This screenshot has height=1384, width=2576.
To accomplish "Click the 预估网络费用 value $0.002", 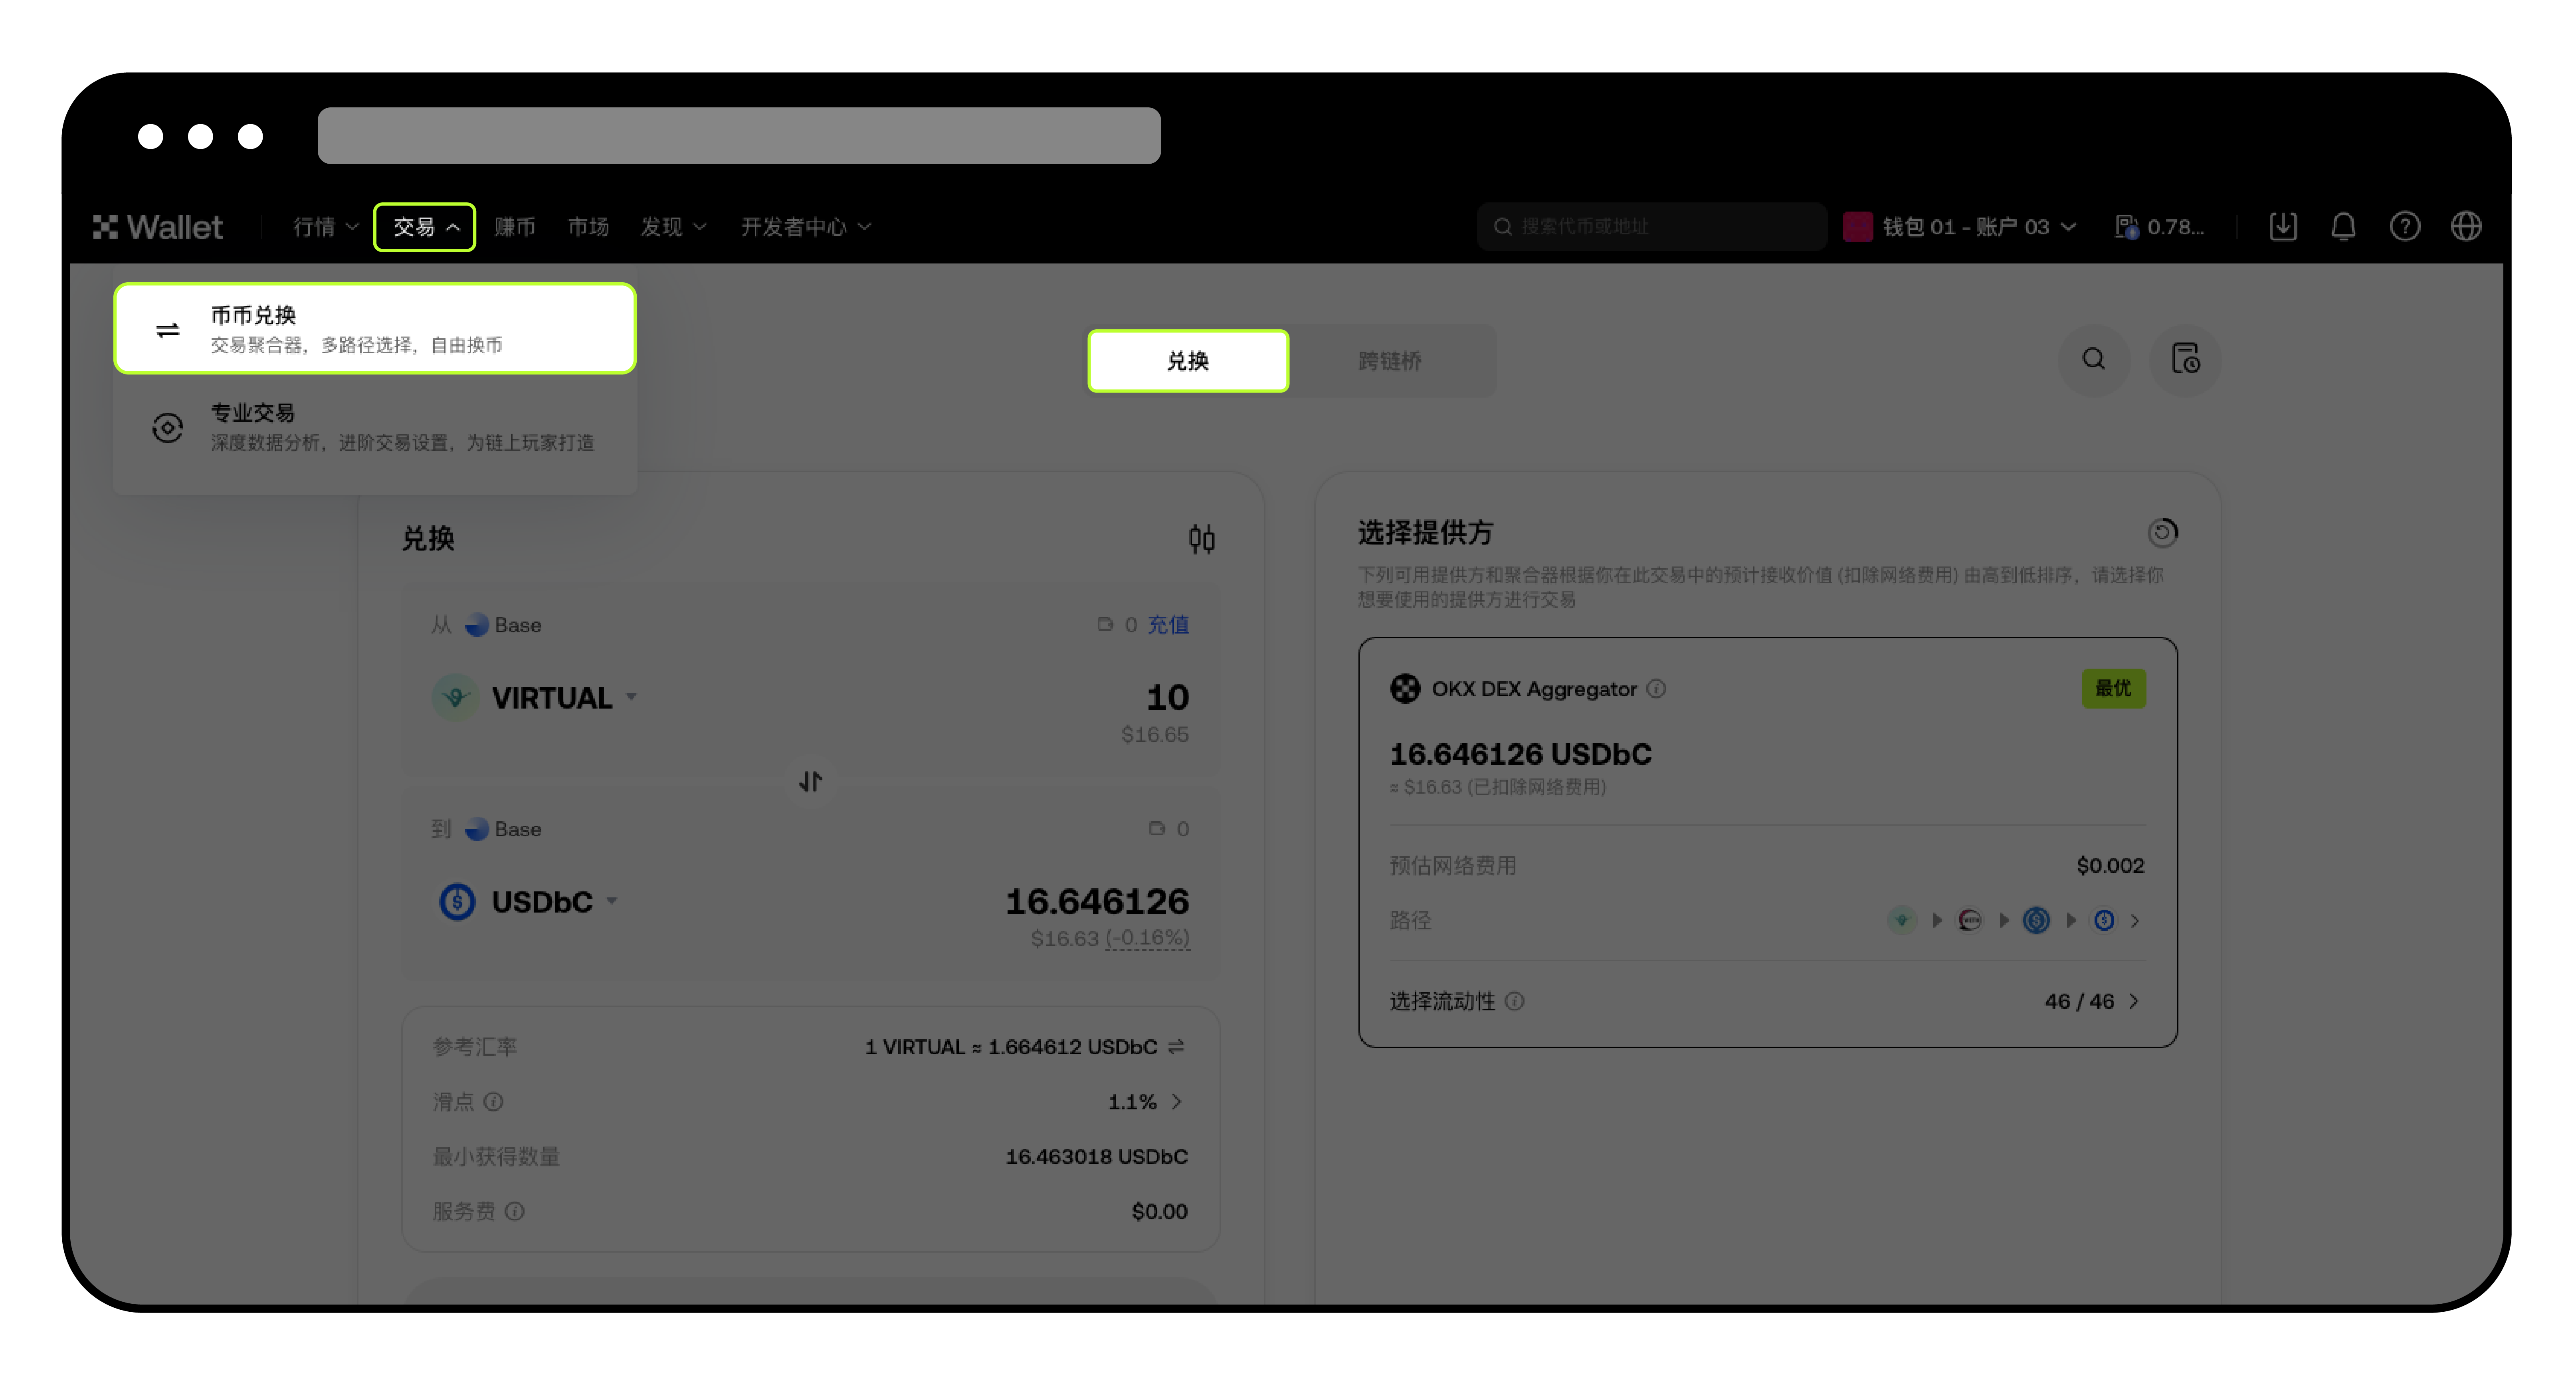I will (2110, 866).
